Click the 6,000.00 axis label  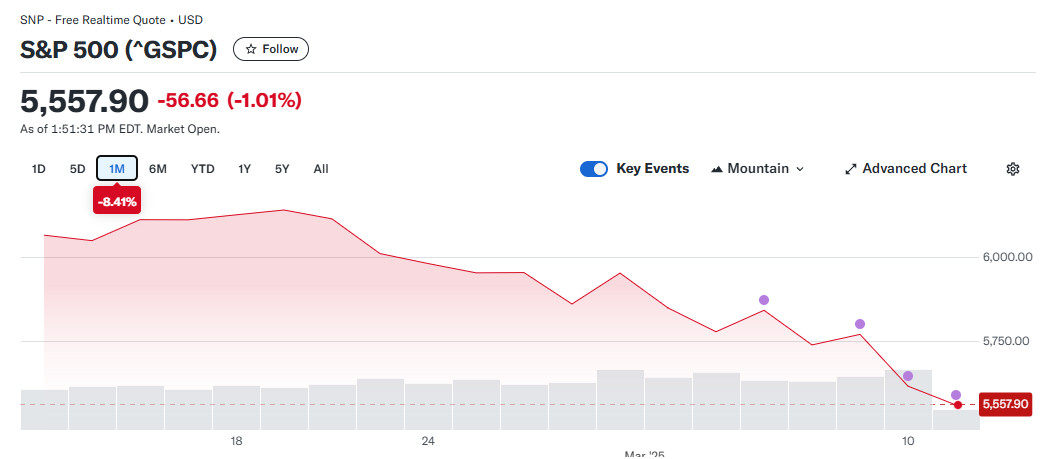[x=1007, y=257]
